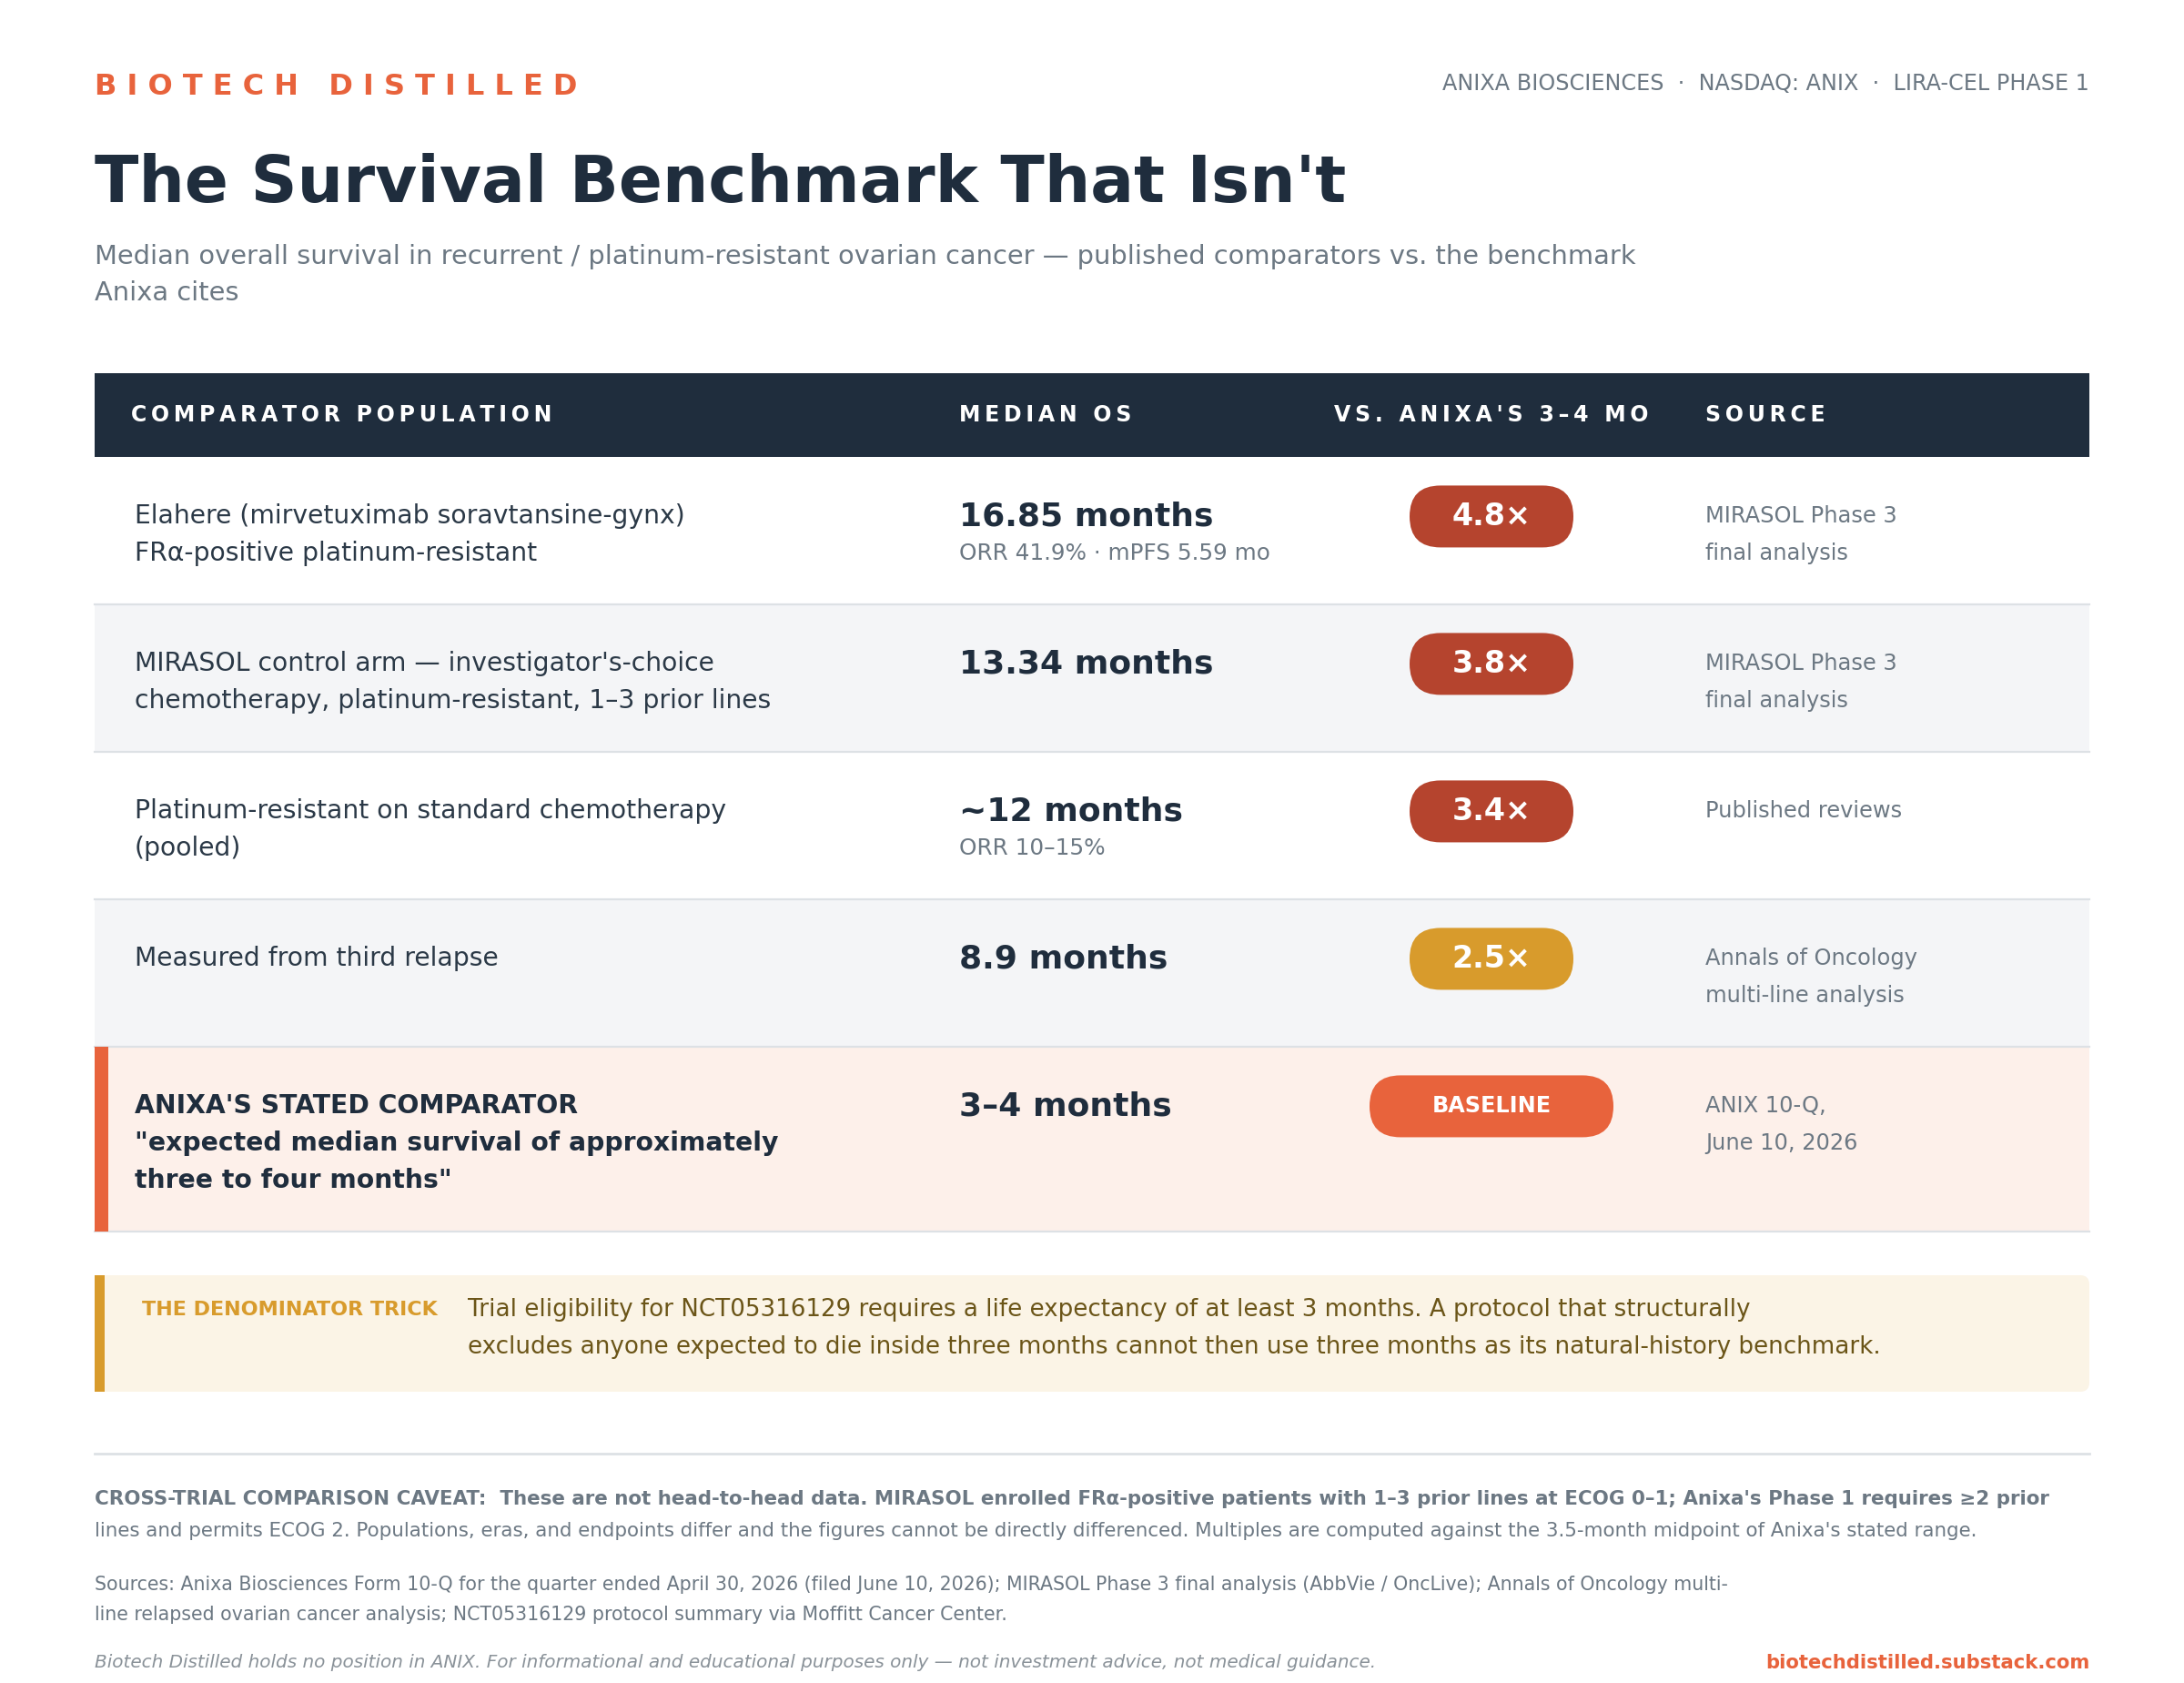Click the 4.8× multiple badge
This screenshot has width=2184, height=1683.
1491,516
